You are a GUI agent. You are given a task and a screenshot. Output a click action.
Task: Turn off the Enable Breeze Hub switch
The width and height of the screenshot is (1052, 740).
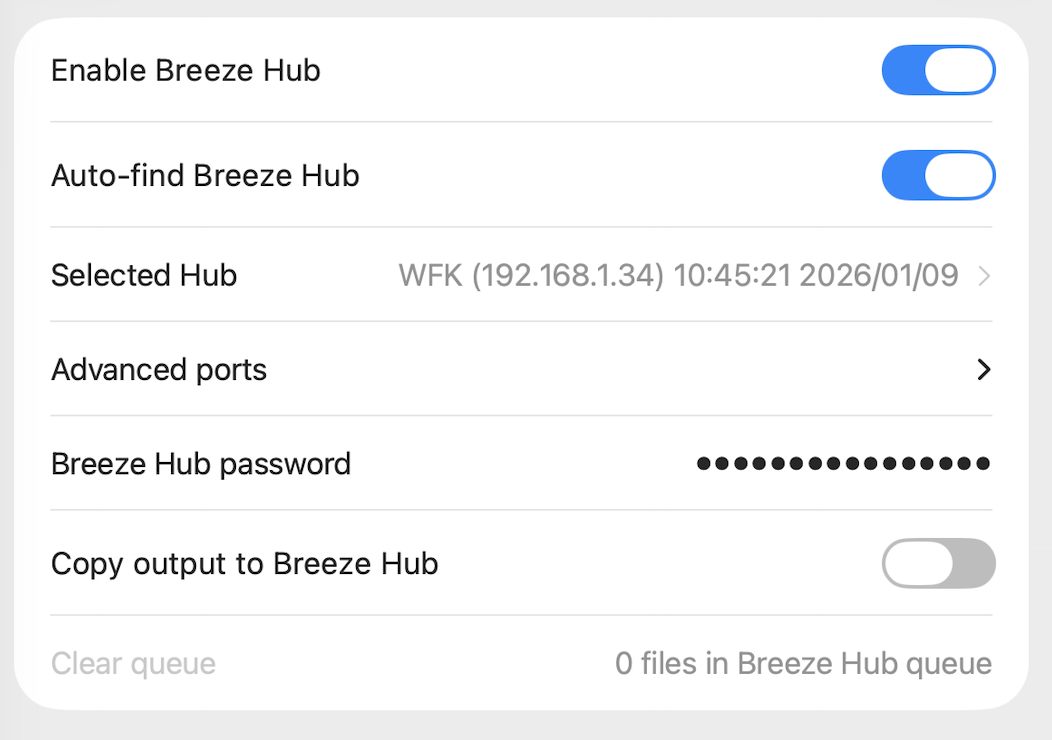pyautogui.click(x=938, y=70)
